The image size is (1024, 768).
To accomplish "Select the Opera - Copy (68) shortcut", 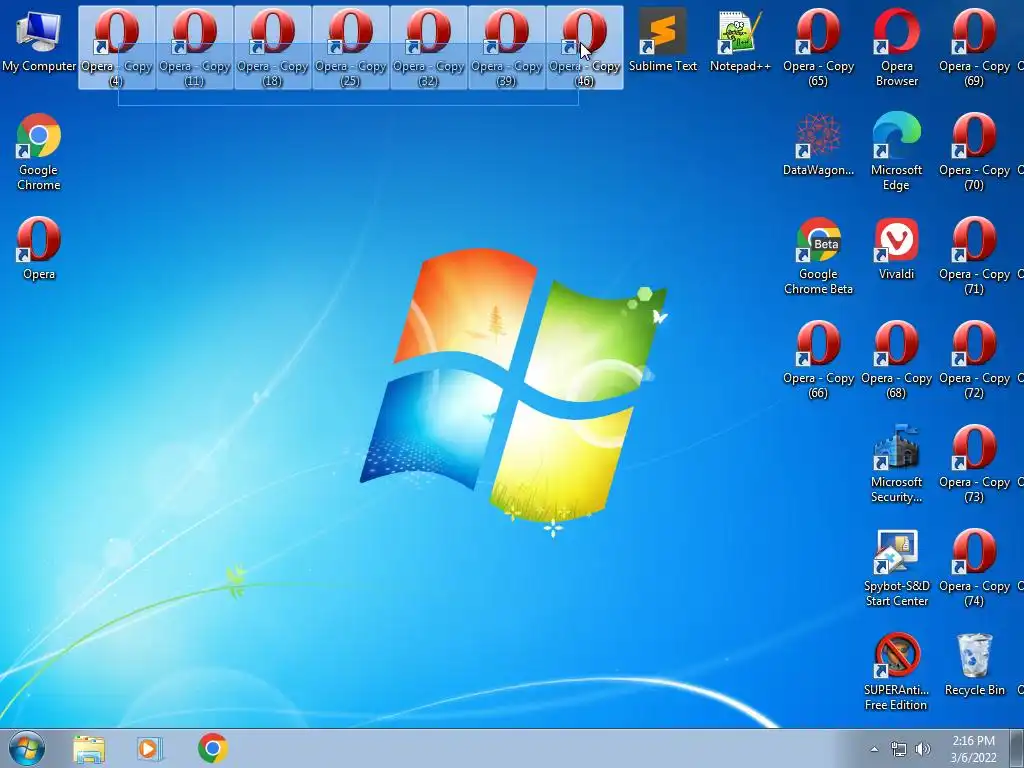I will pyautogui.click(x=897, y=359).
